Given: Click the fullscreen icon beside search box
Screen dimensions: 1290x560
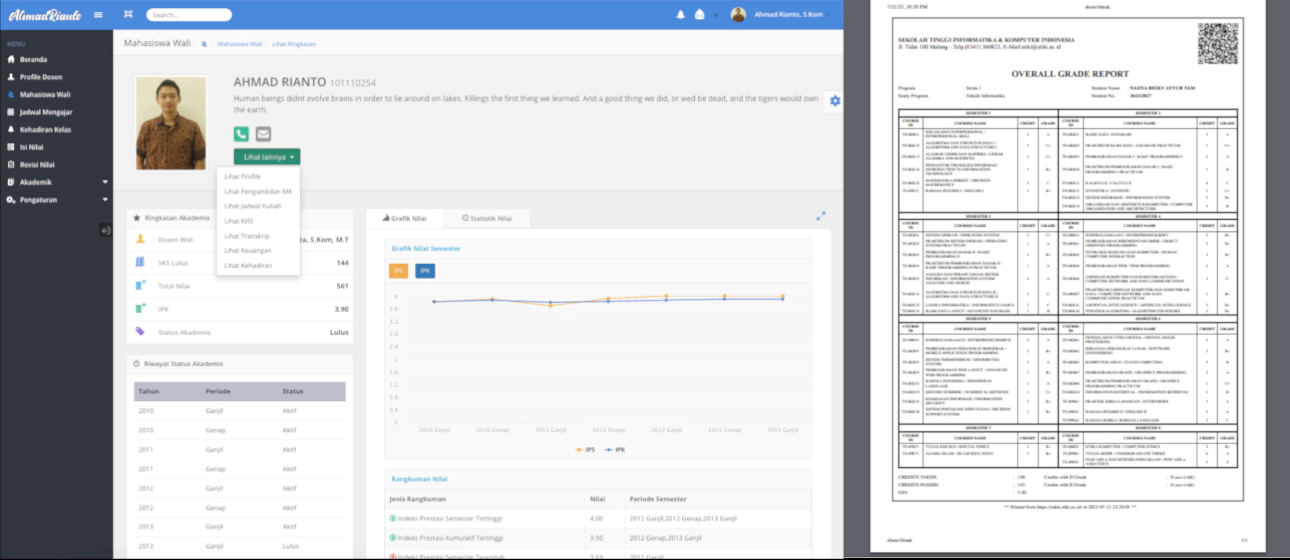Looking at the screenshot, I should tap(128, 14).
